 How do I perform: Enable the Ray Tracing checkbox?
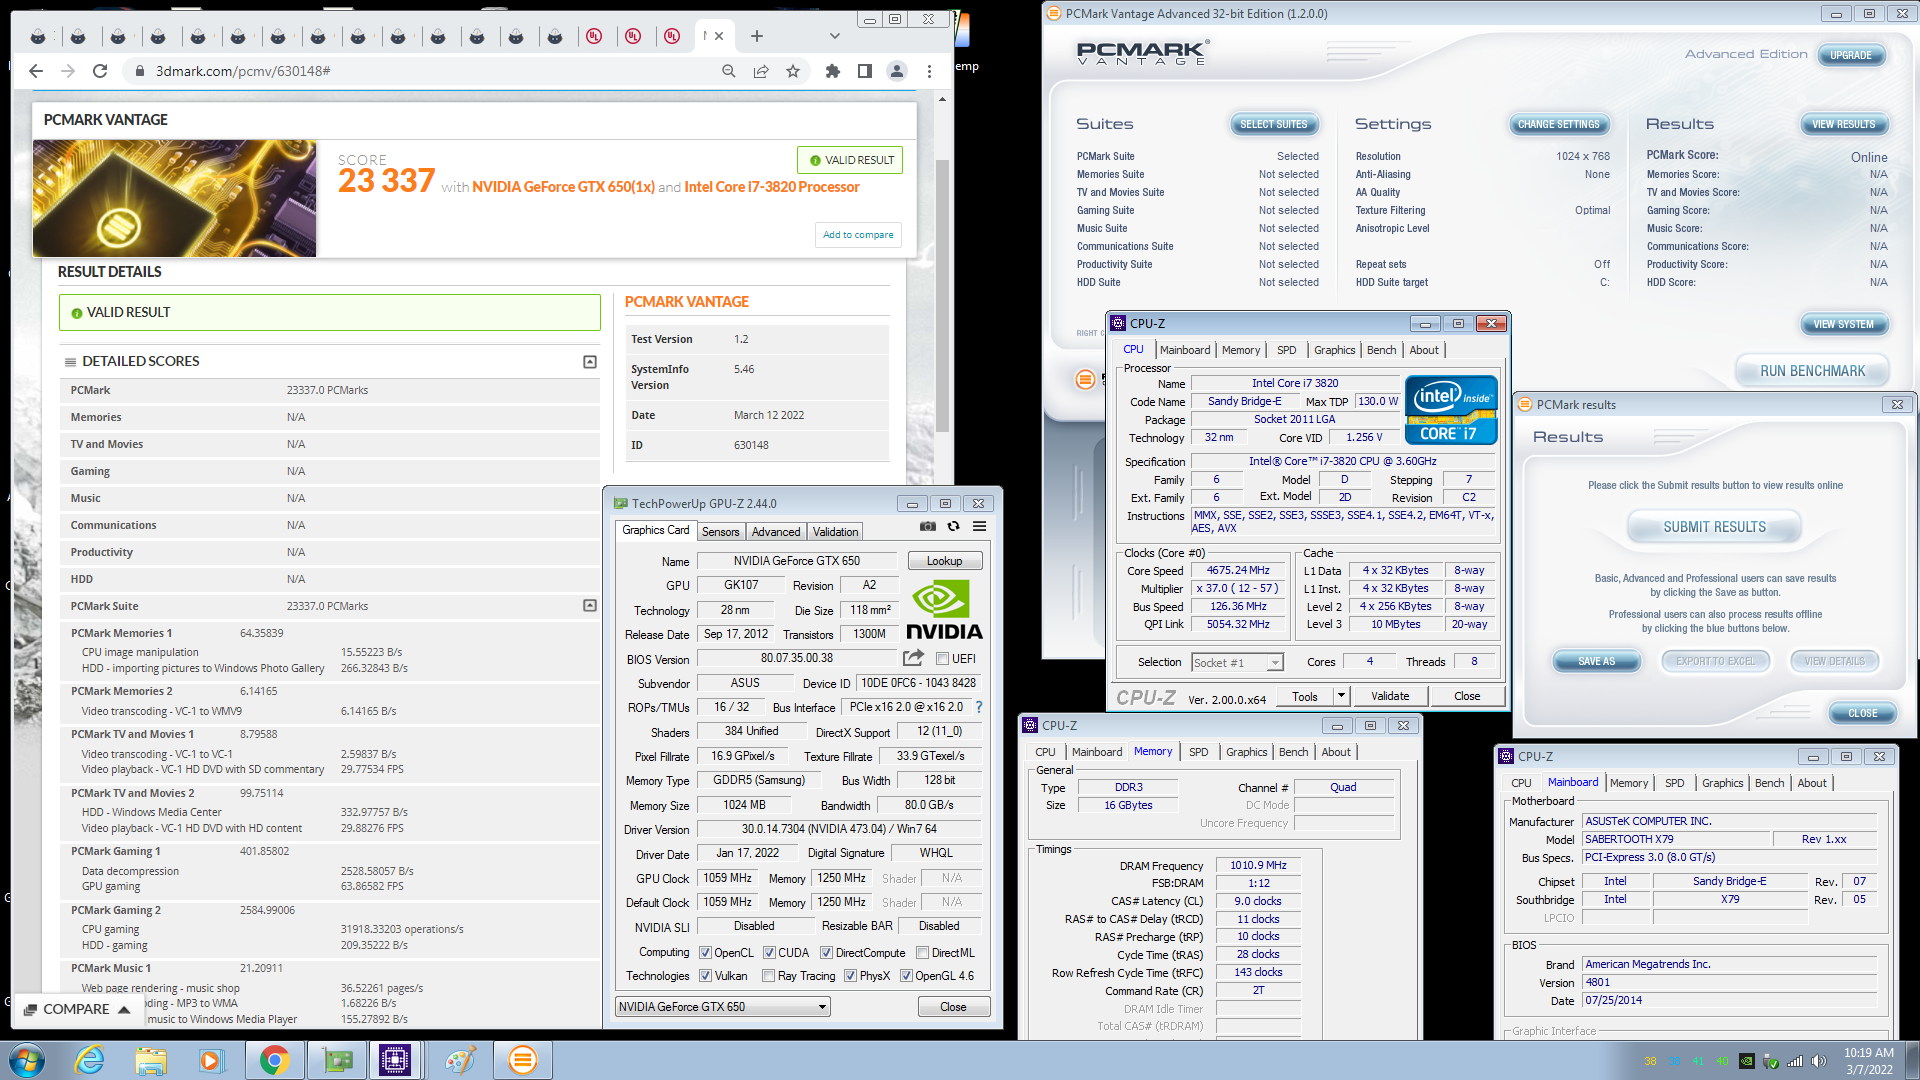point(768,976)
